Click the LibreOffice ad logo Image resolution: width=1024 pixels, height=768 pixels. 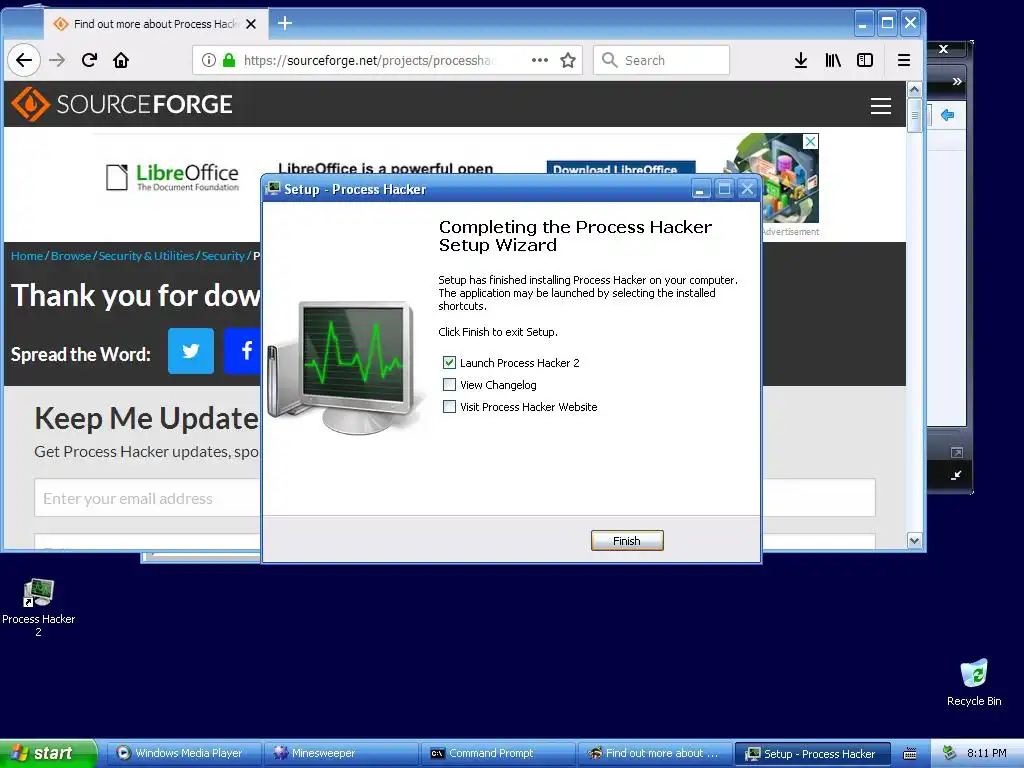click(x=172, y=177)
